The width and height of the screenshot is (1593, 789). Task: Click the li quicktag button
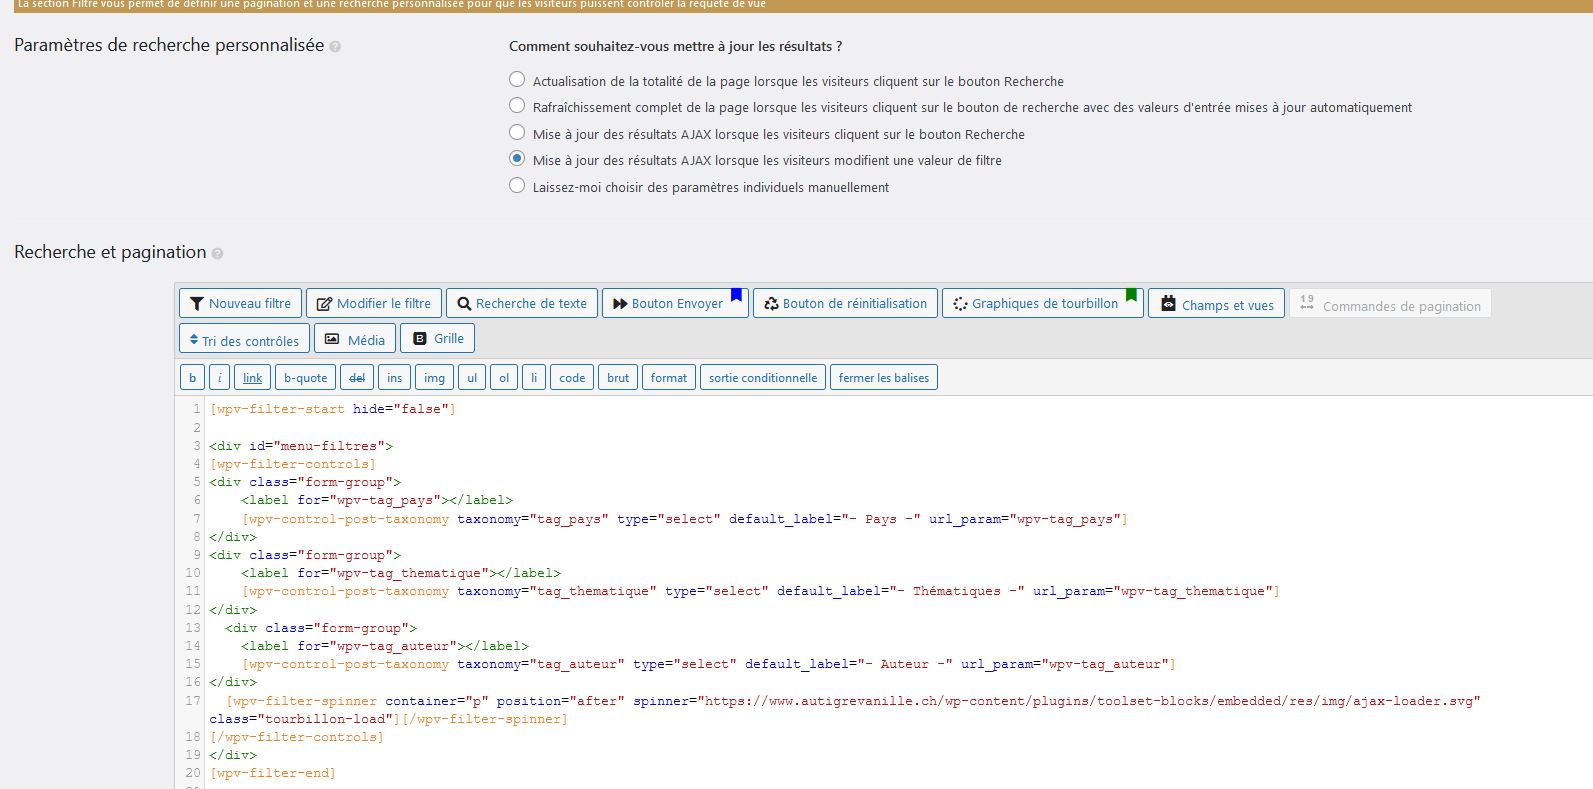click(x=534, y=377)
